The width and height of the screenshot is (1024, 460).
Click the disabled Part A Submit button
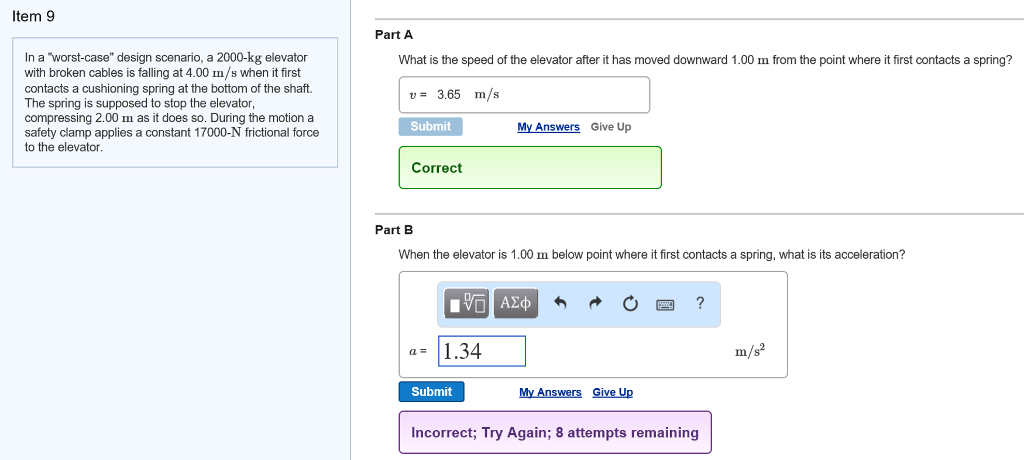click(431, 127)
